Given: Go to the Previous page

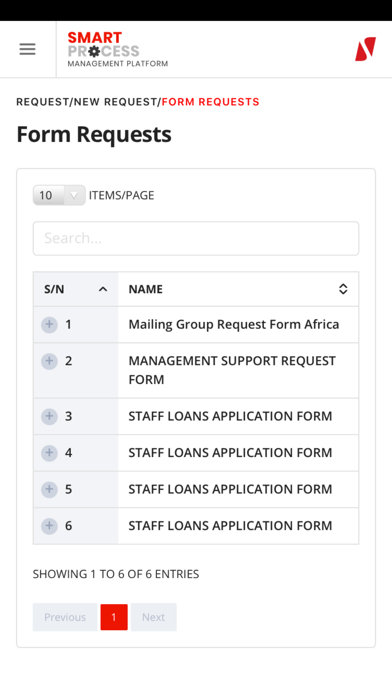Looking at the screenshot, I should (65, 617).
